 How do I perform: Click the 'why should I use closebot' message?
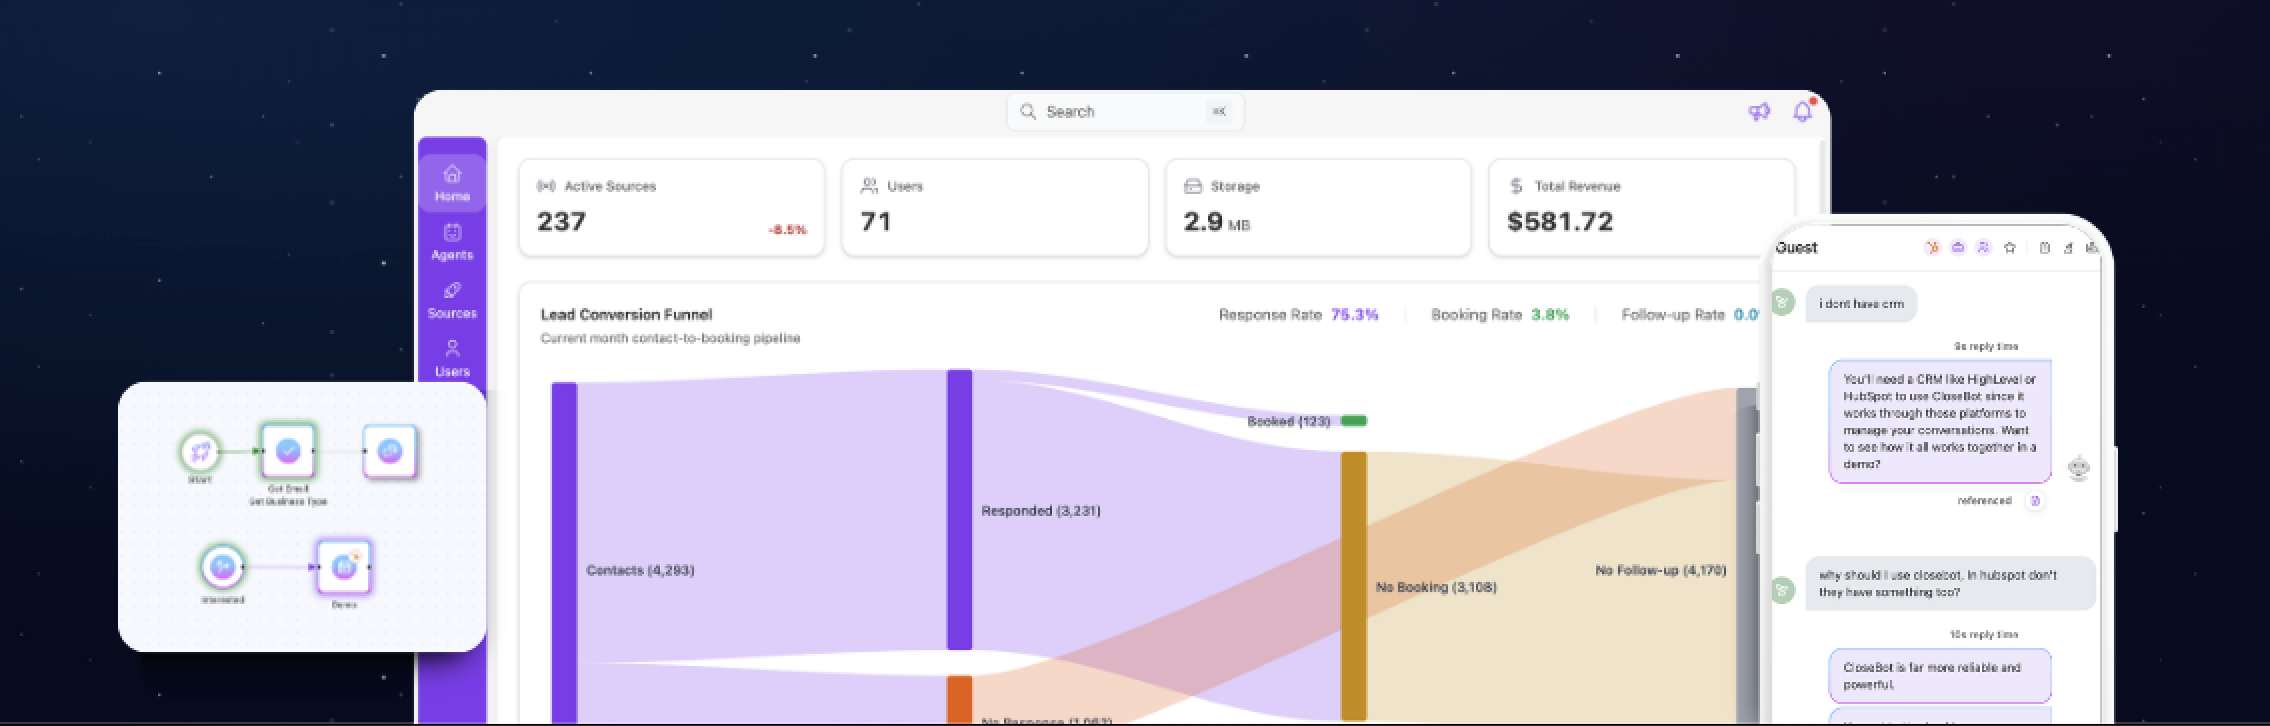pyautogui.click(x=1950, y=583)
